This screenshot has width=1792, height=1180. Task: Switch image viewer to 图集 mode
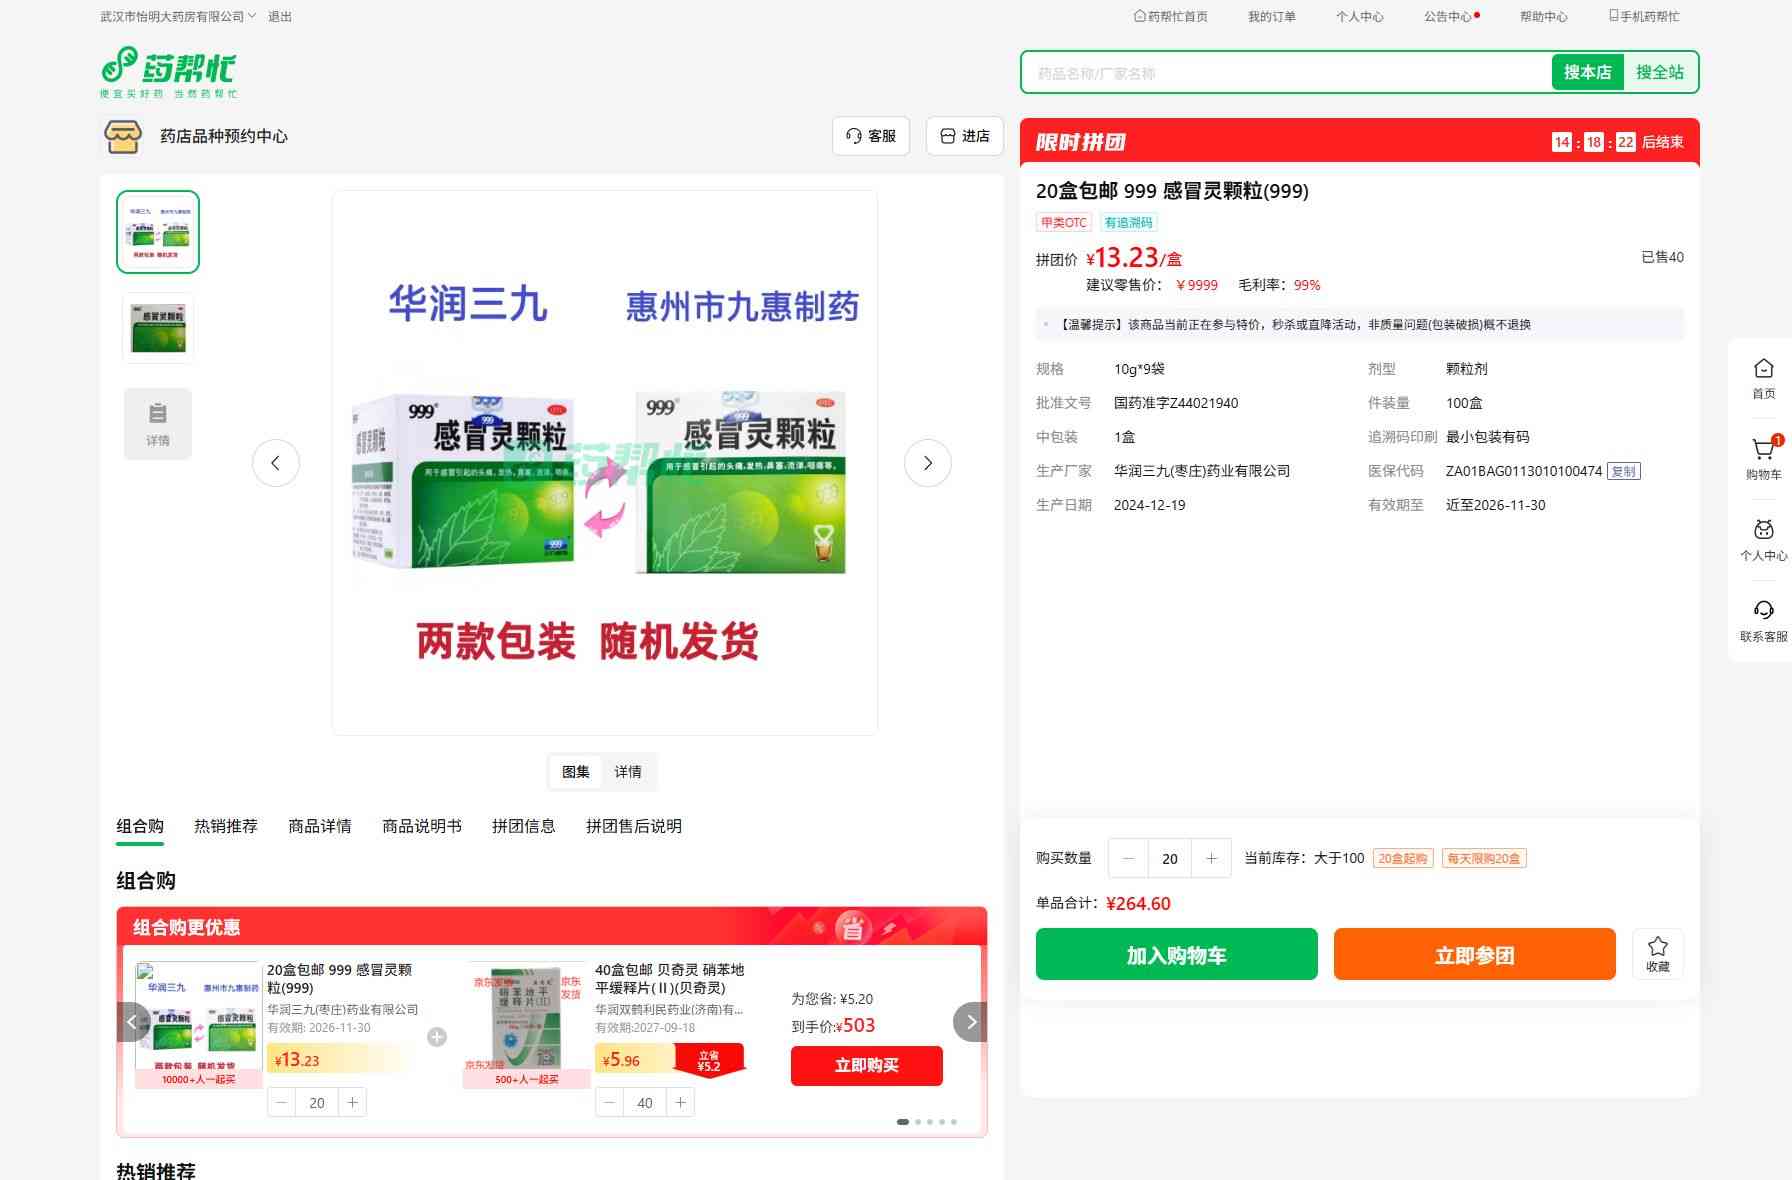pyautogui.click(x=576, y=772)
